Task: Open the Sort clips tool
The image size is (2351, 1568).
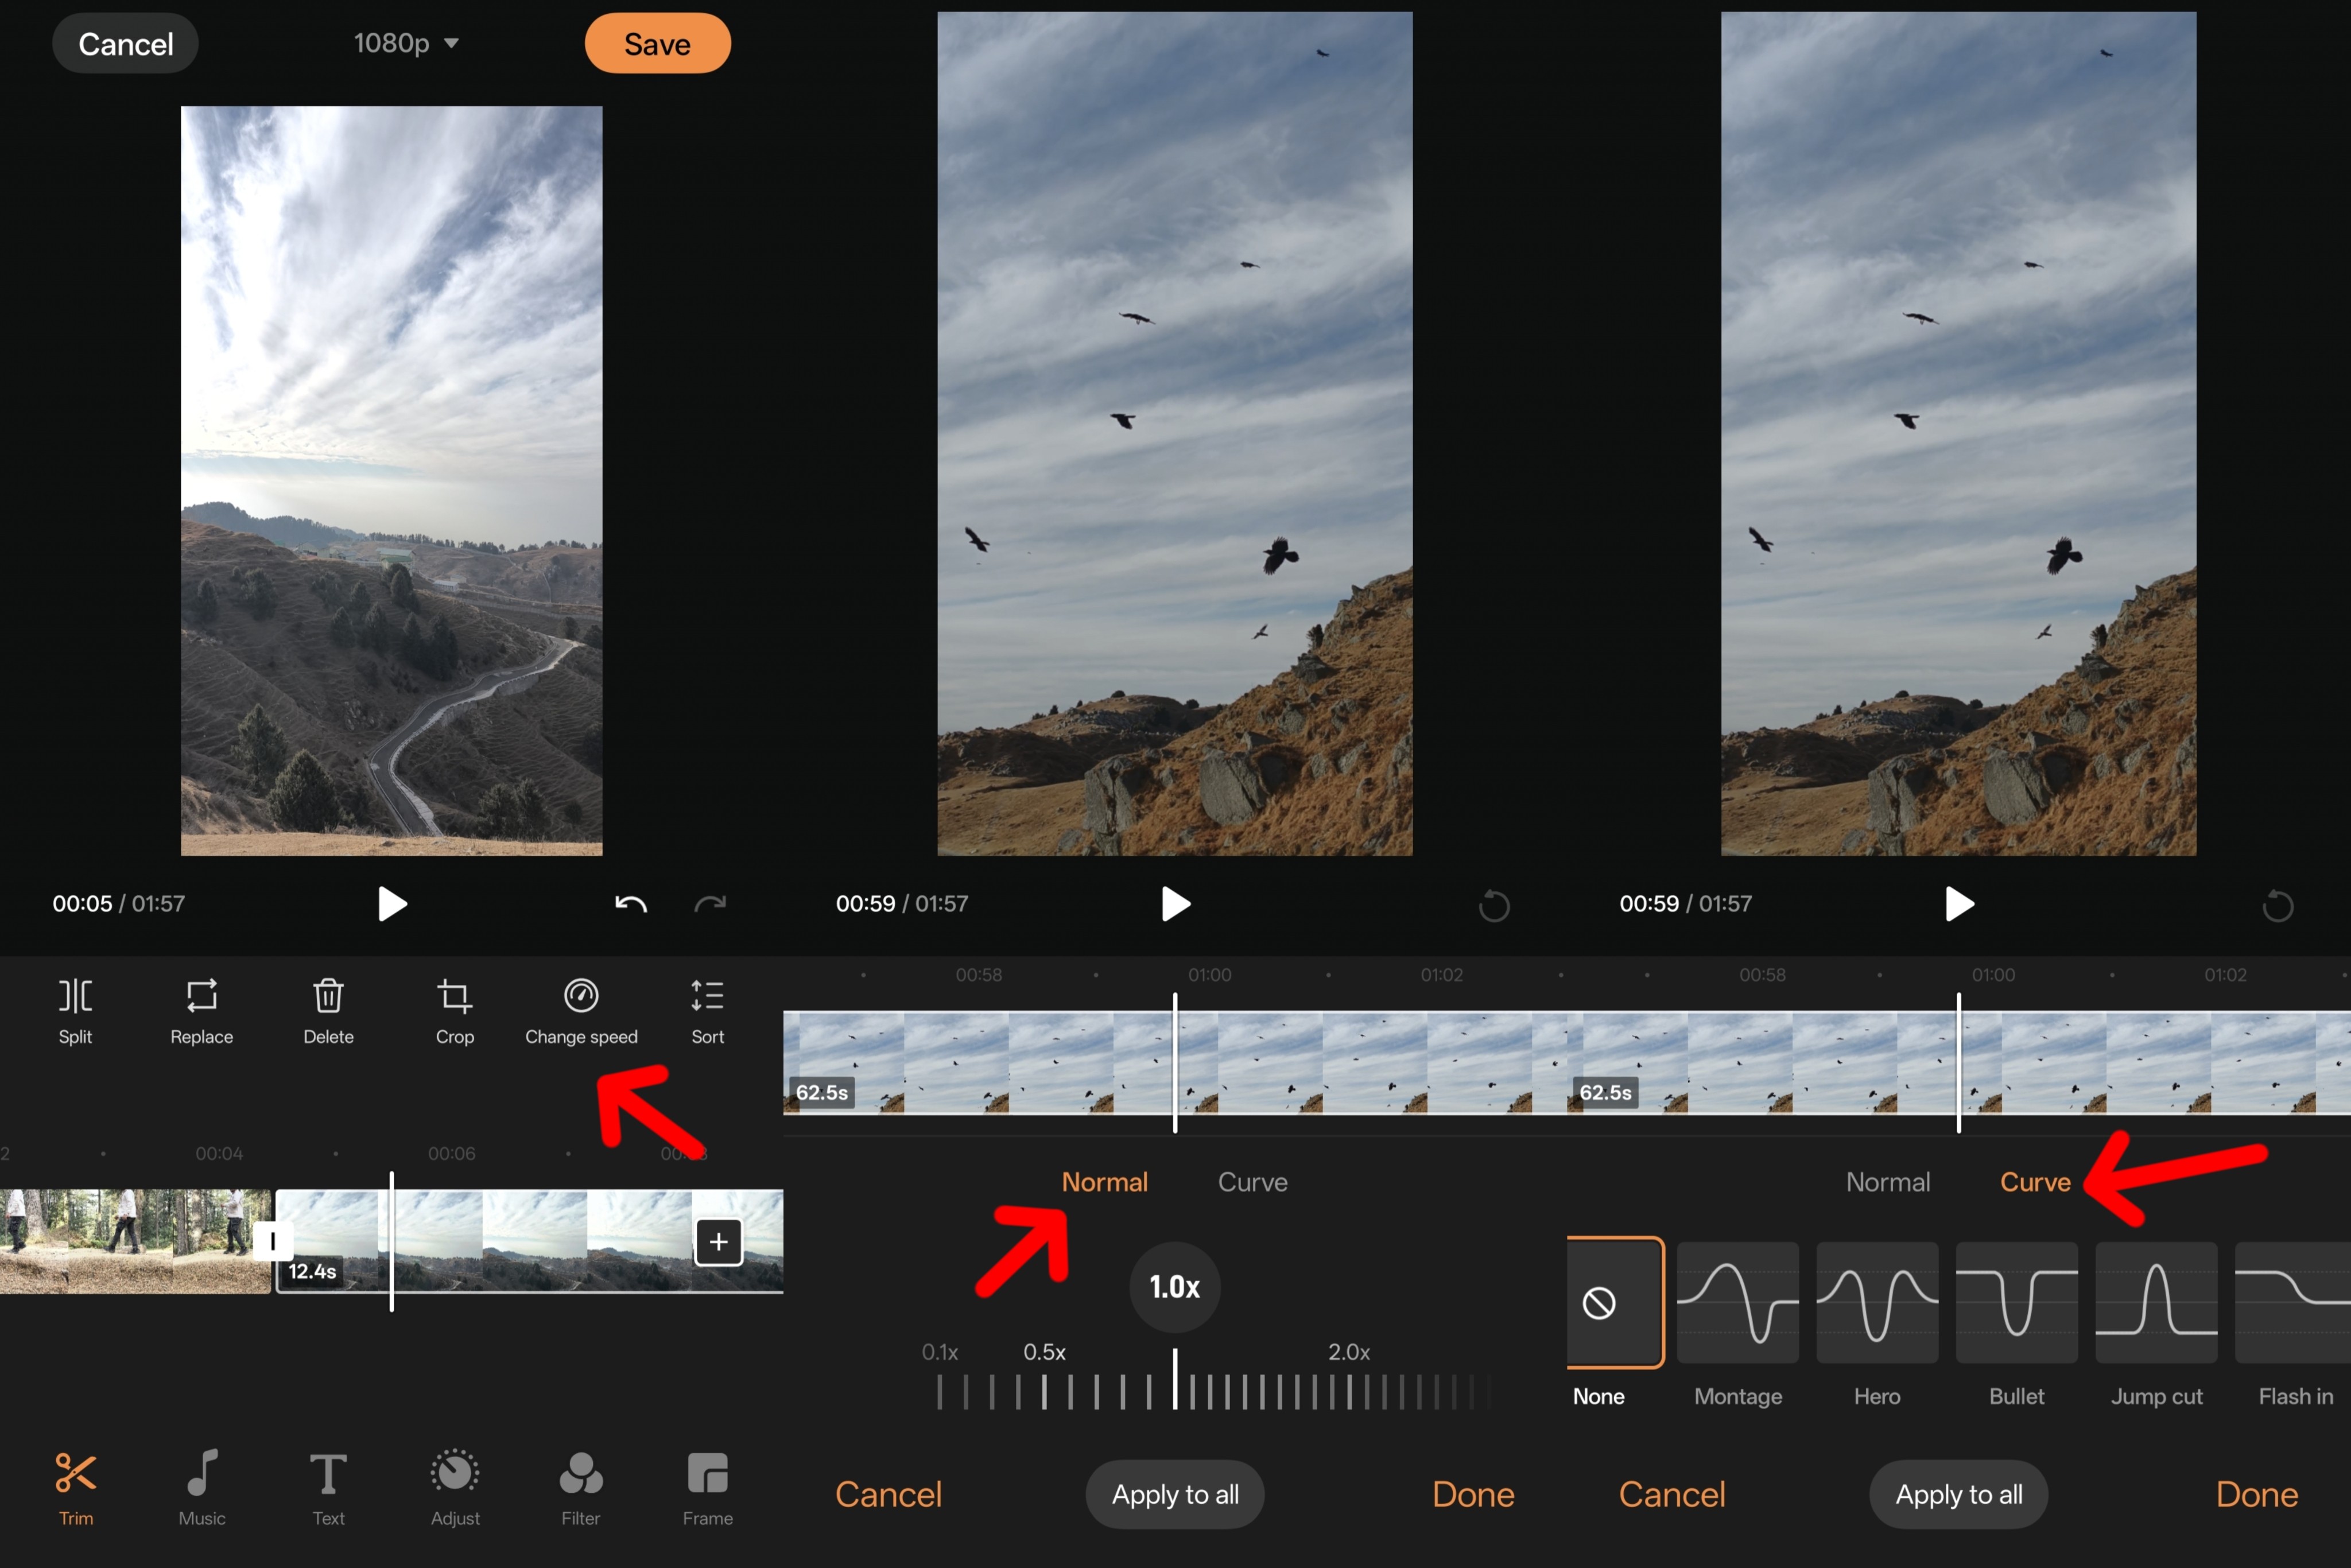Action: point(707,1011)
